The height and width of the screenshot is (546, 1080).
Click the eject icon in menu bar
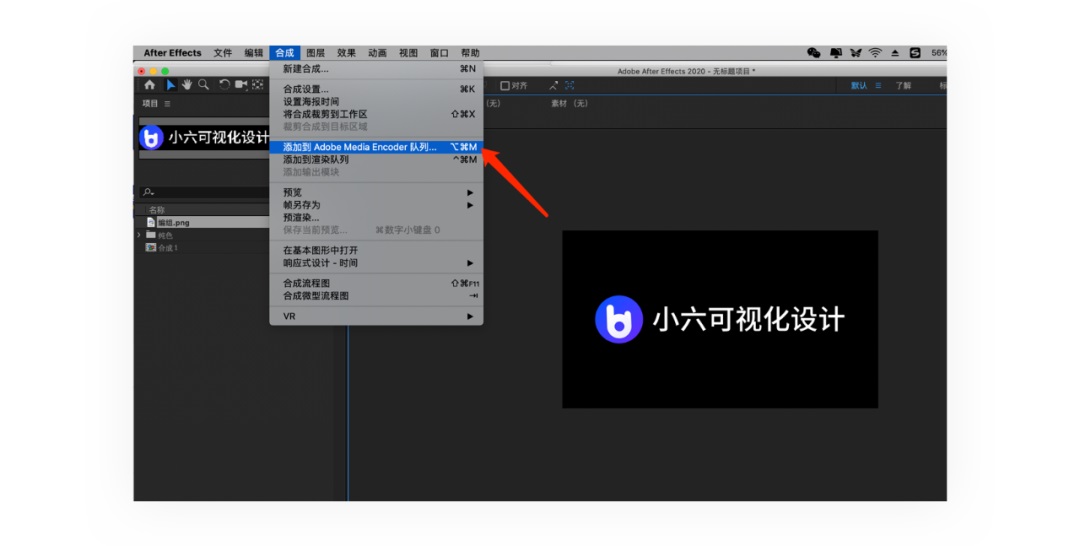coord(895,52)
